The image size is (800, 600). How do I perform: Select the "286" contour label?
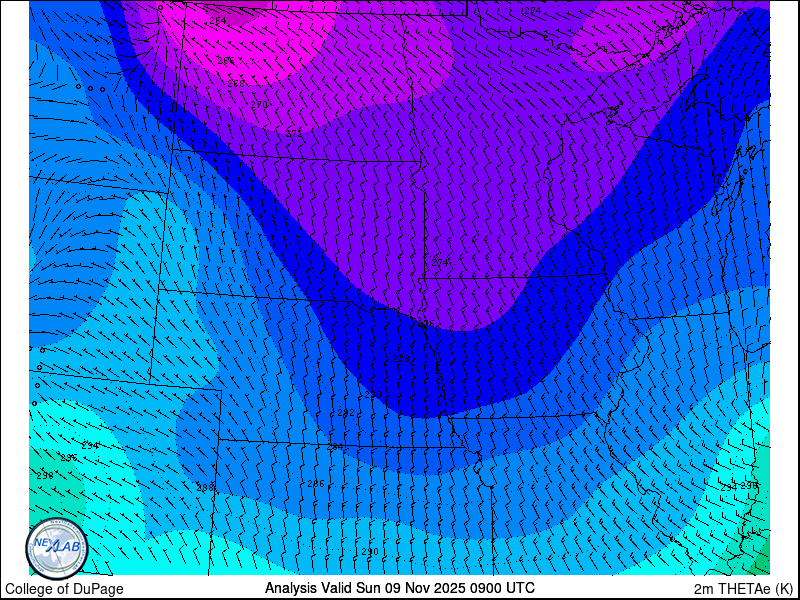point(316,484)
